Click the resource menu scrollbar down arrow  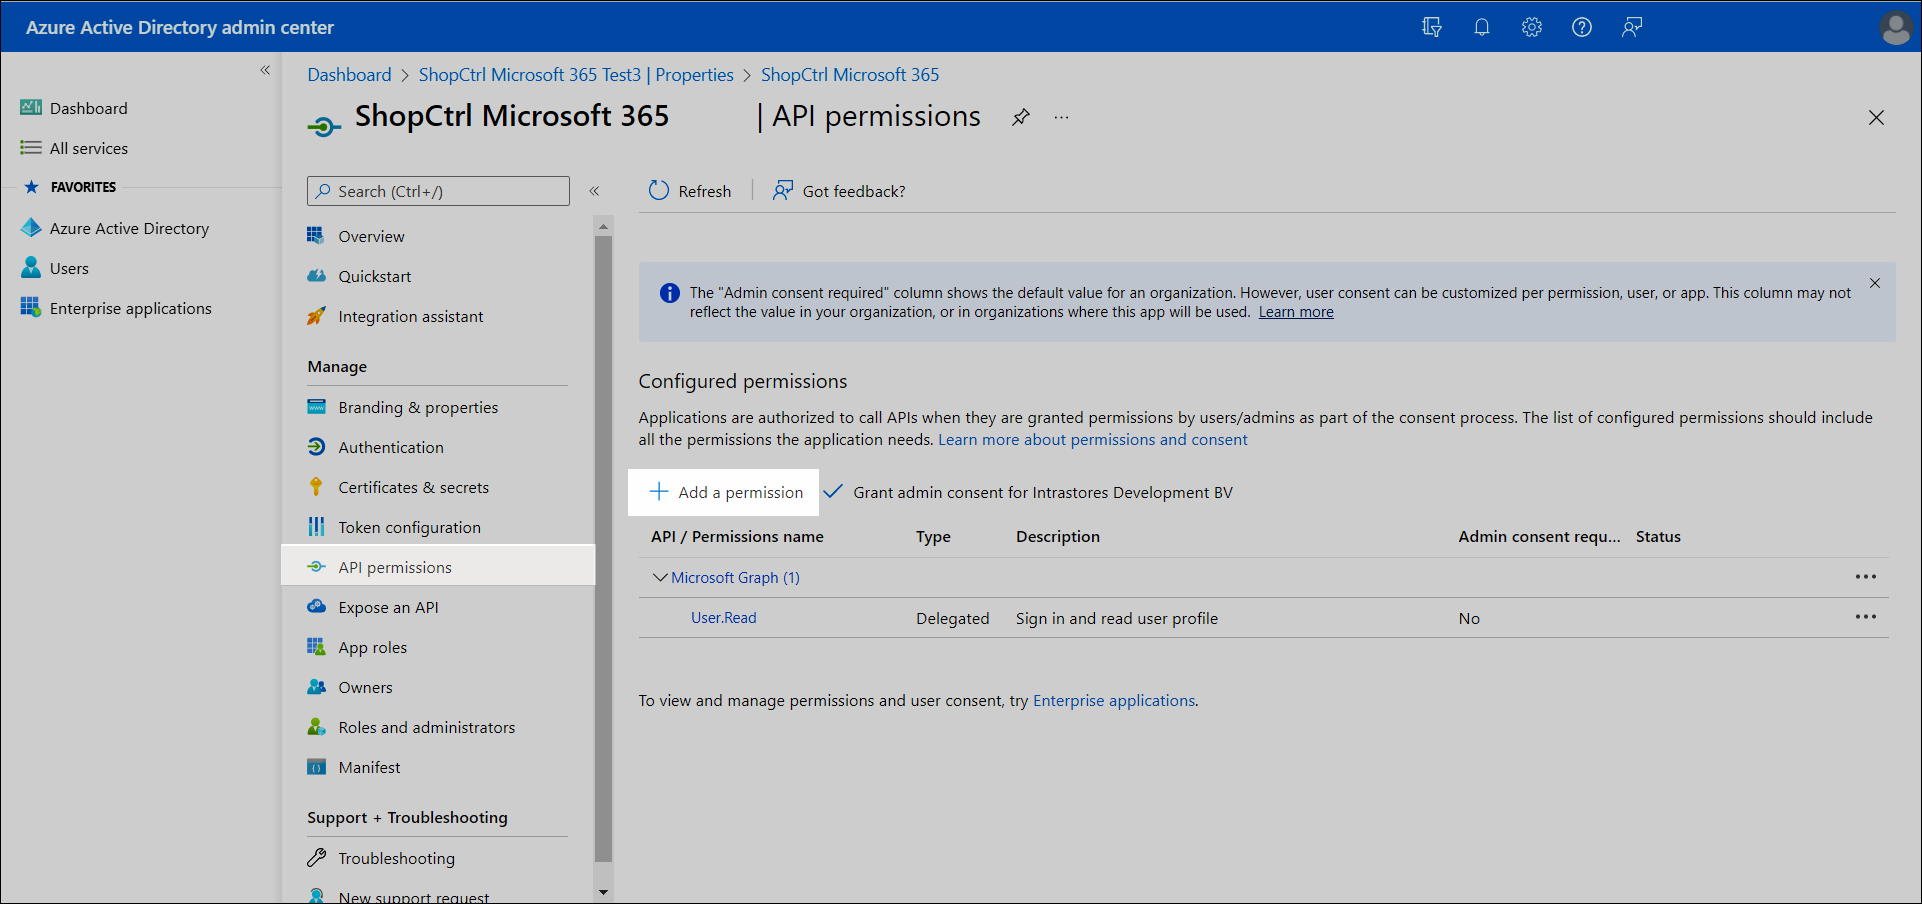pos(603,892)
